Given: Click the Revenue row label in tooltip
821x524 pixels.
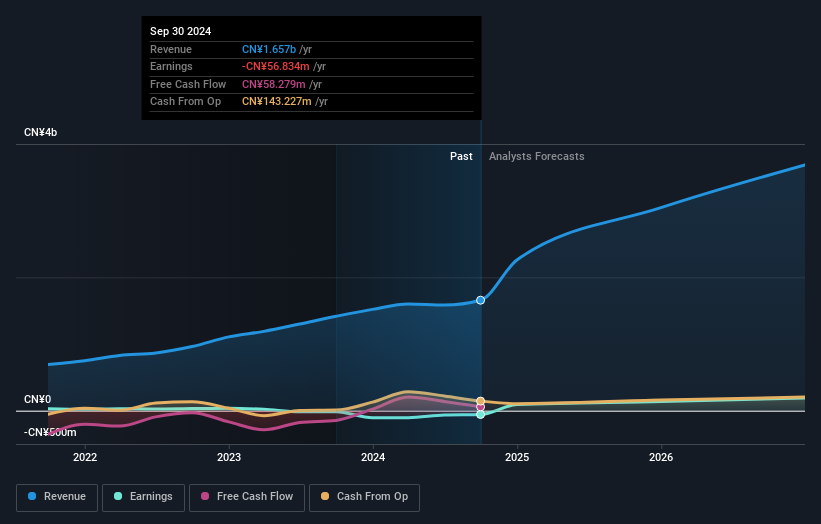Looking at the screenshot, I should coord(171,49).
